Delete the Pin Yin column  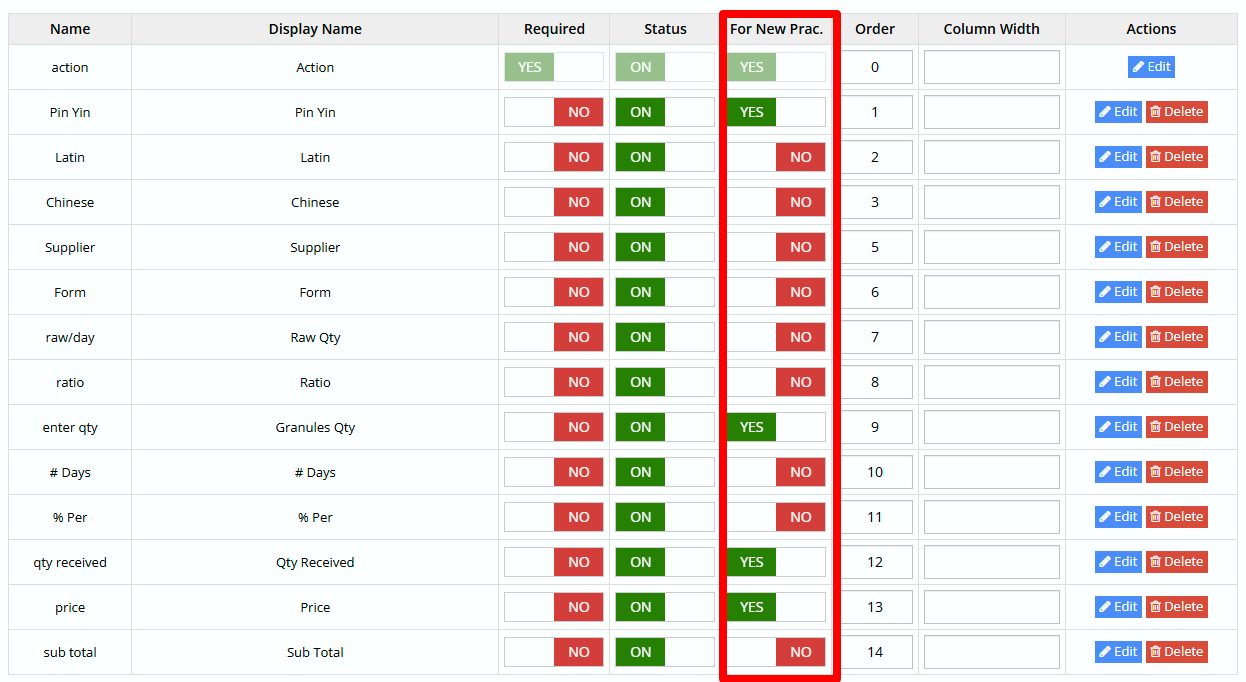coord(1176,112)
